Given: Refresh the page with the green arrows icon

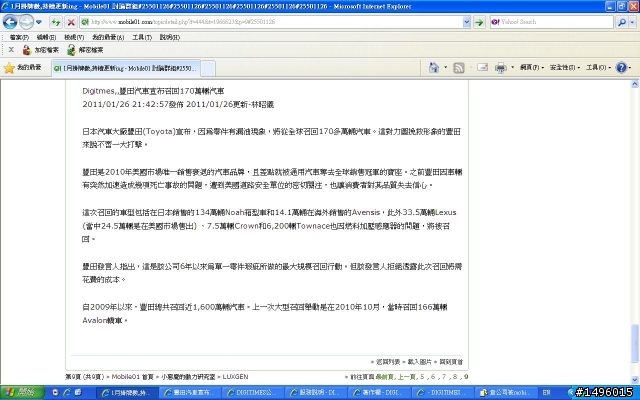Looking at the screenshot, I should [56, 22].
